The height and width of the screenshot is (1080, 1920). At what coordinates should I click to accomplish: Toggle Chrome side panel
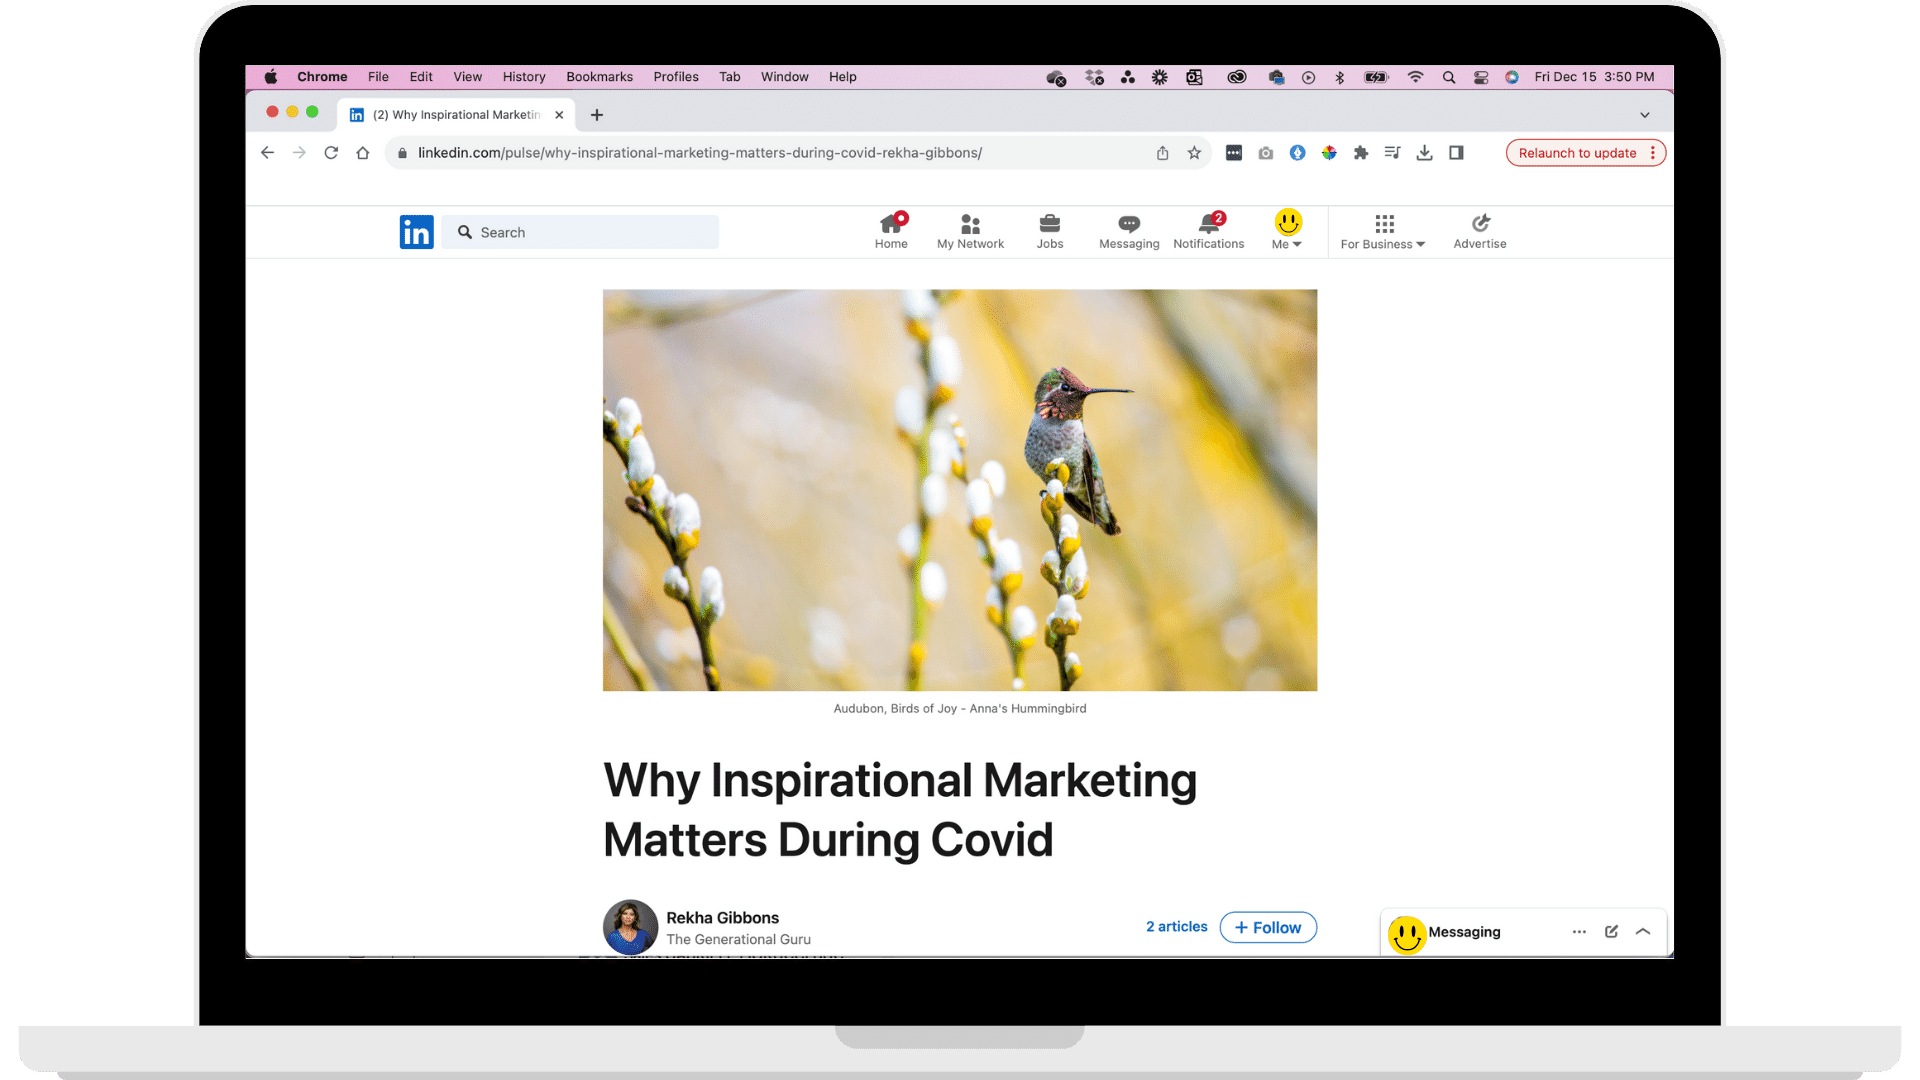pyautogui.click(x=1456, y=153)
